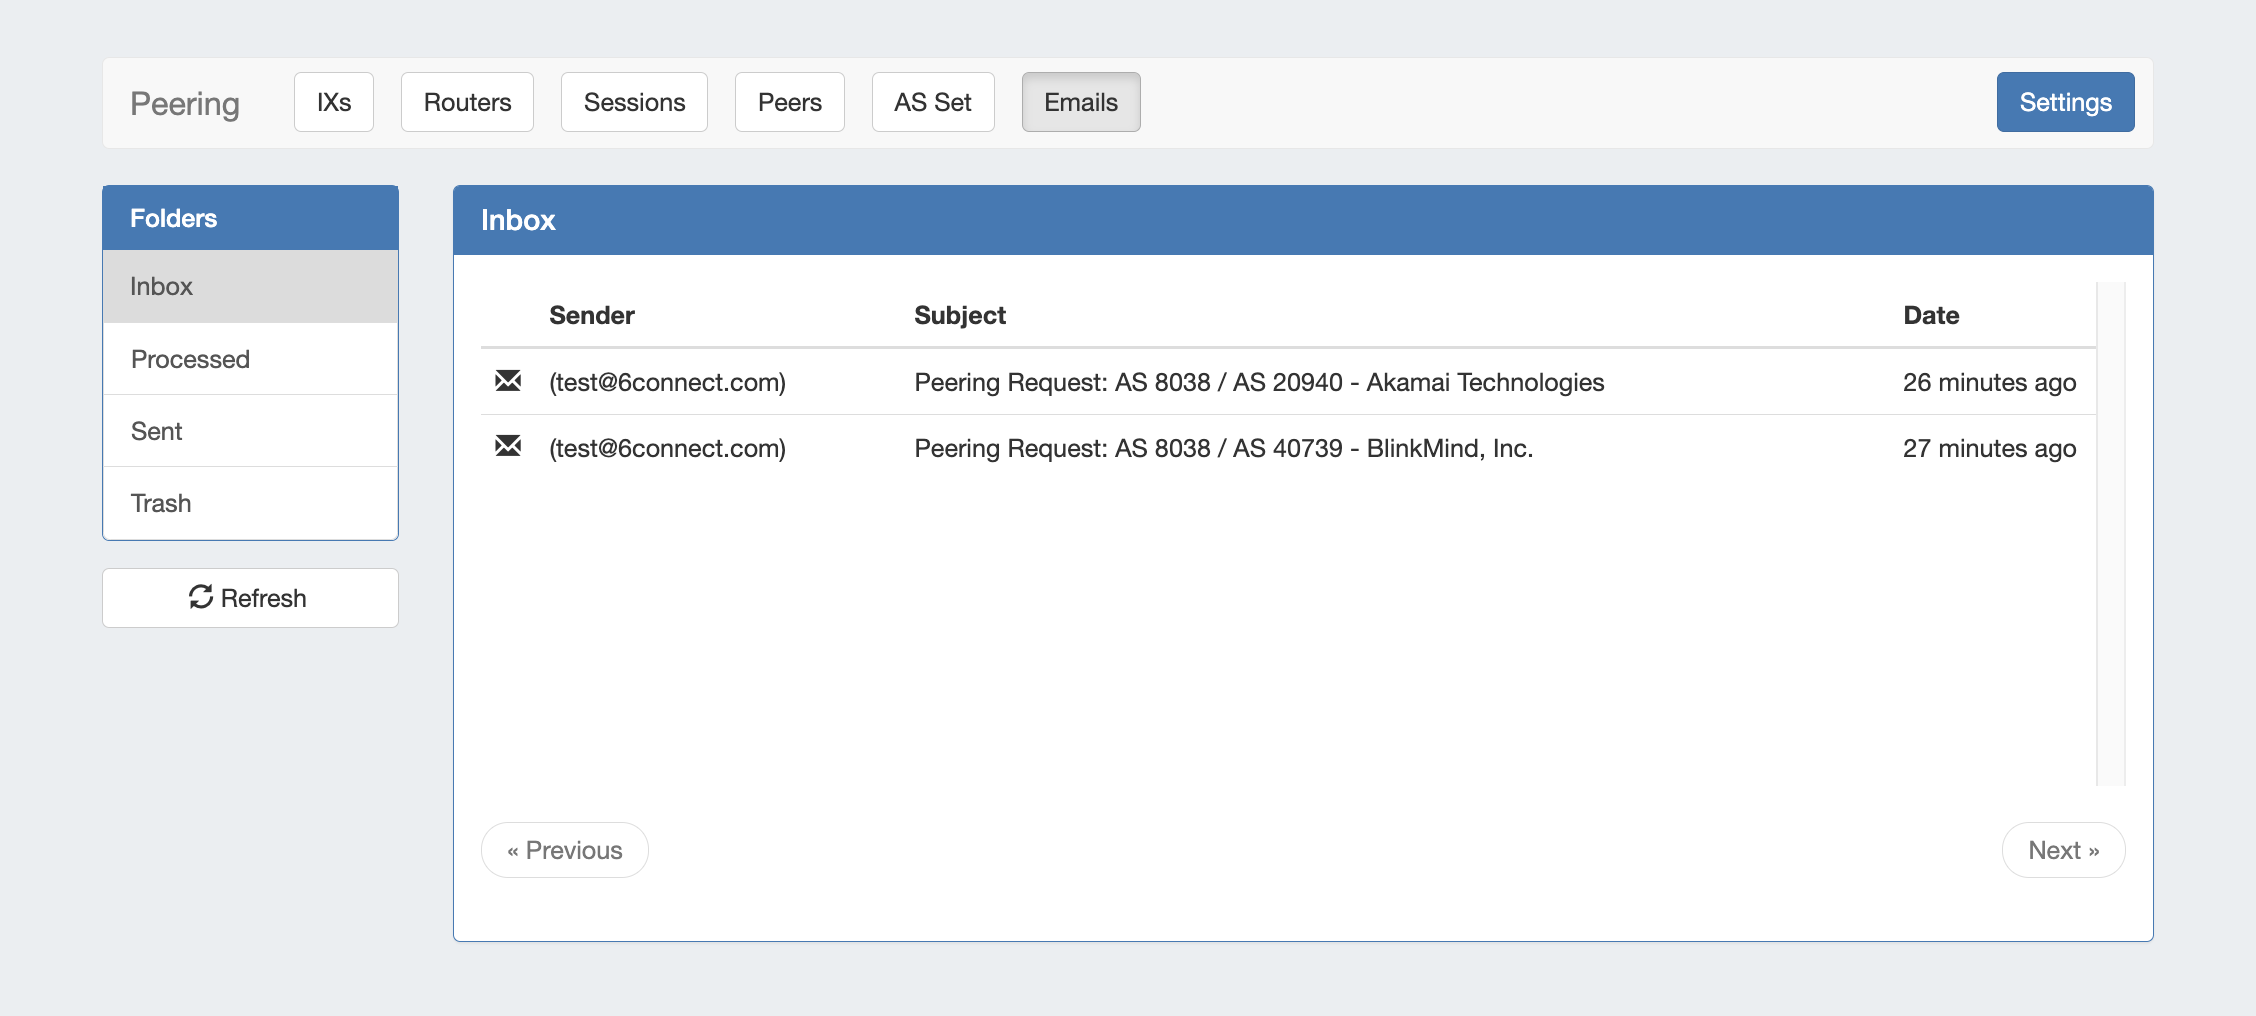
Task: Click the Refresh button
Action: click(250, 598)
